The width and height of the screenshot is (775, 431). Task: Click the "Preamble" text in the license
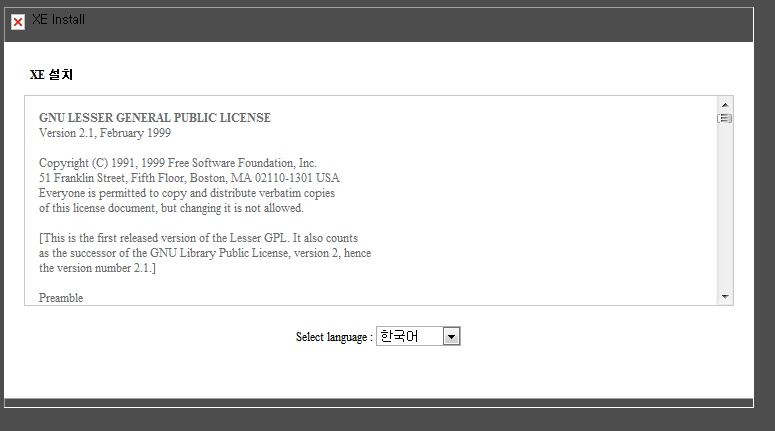coord(61,298)
